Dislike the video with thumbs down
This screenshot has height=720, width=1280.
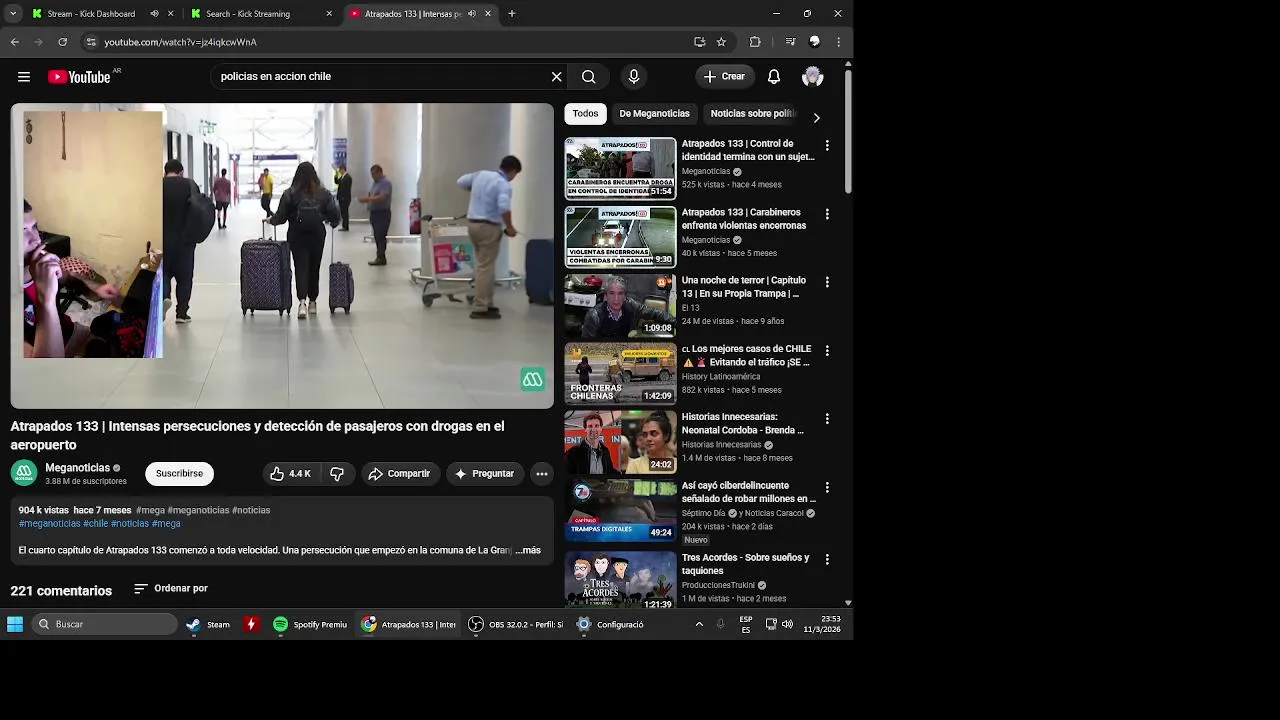pyautogui.click(x=337, y=474)
